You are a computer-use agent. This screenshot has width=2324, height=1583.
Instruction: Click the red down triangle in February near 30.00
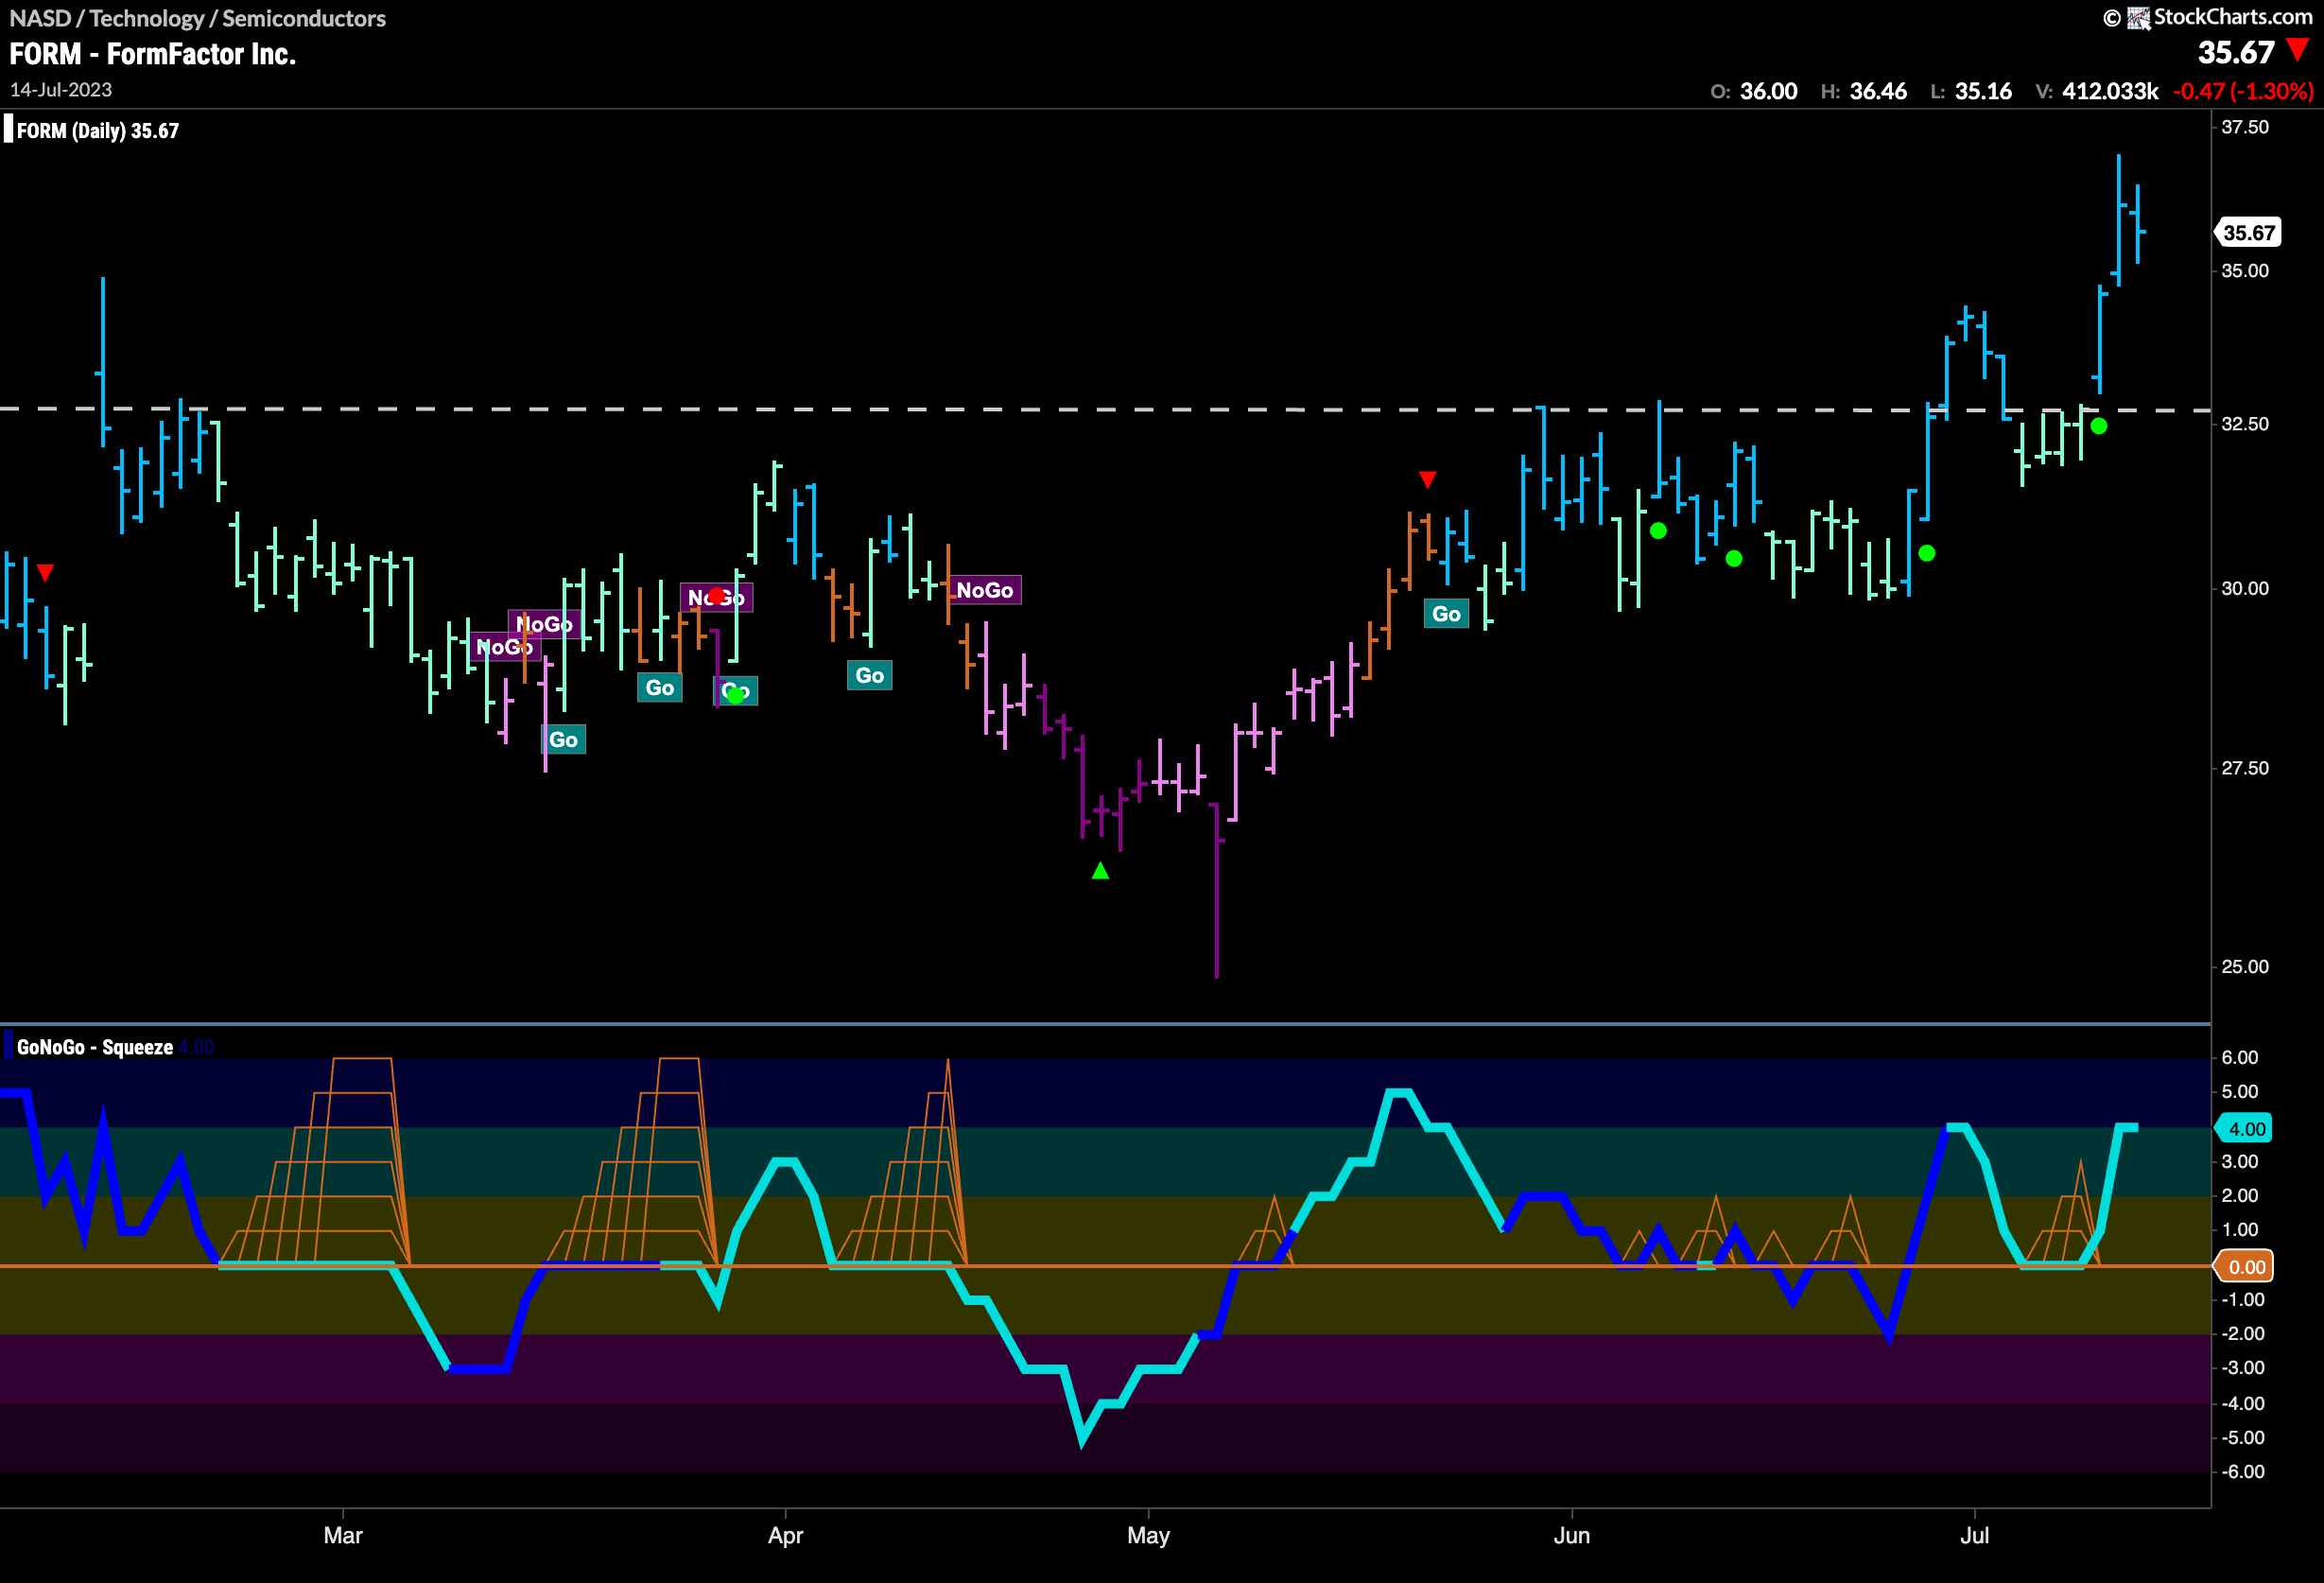tap(45, 573)
